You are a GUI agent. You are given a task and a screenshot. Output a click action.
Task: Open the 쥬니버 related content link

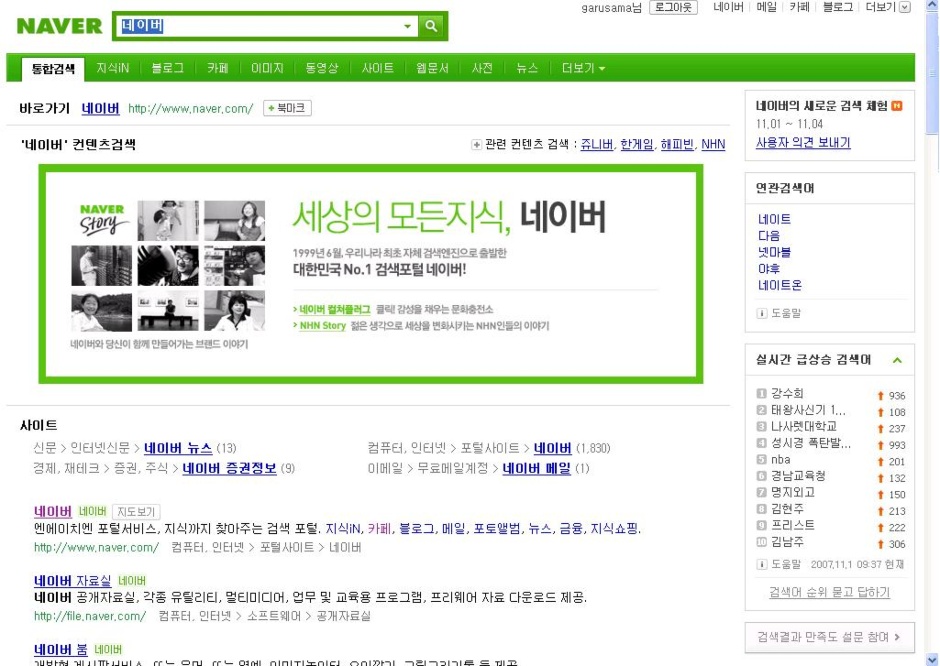(x=597, y=144)
